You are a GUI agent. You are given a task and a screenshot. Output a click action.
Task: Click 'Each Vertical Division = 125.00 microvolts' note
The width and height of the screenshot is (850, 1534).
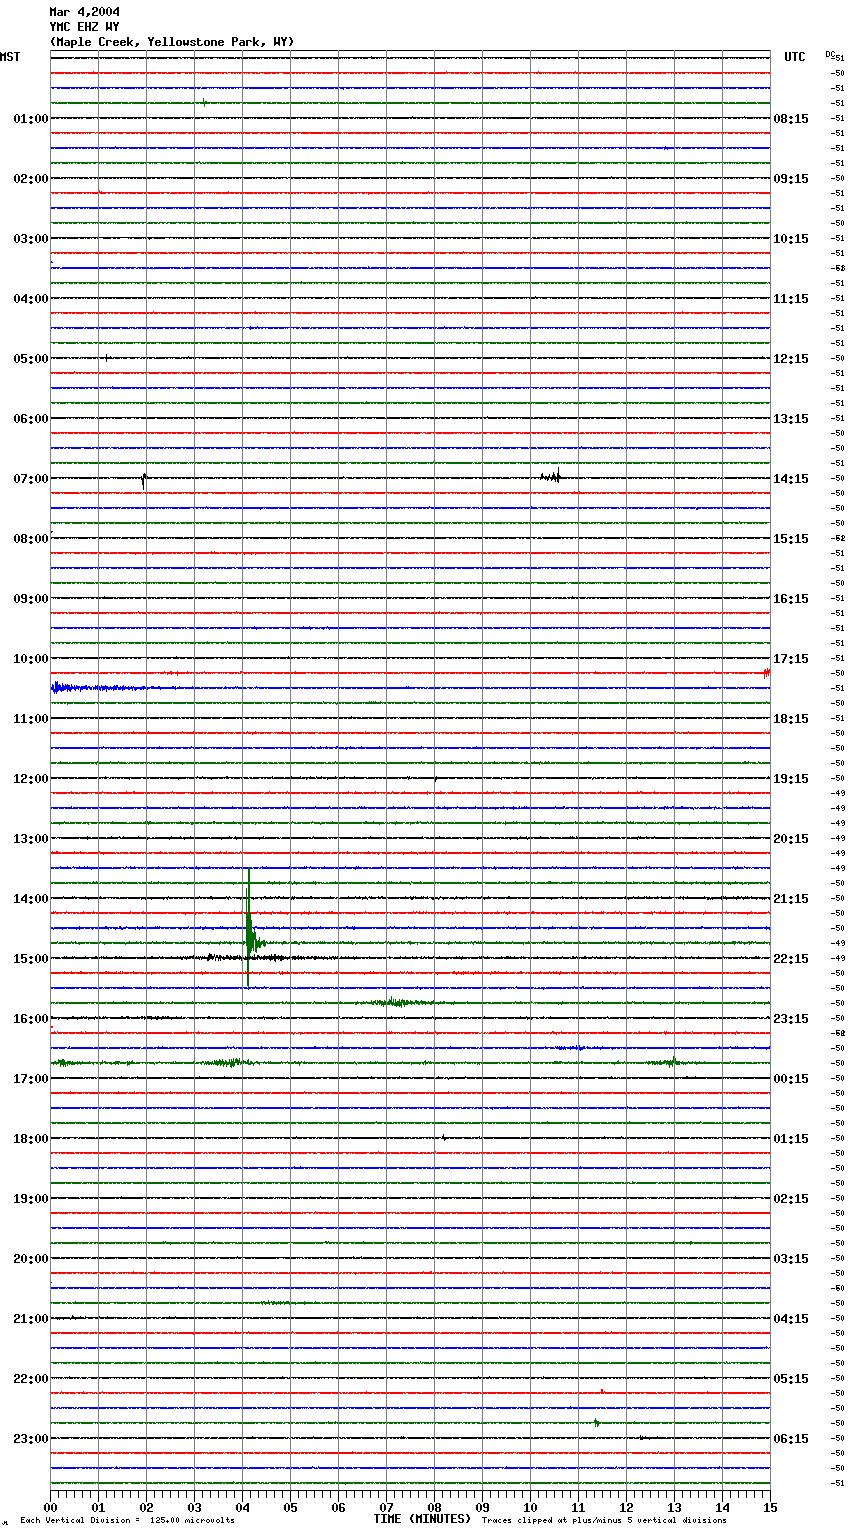(x=127, y=1520)
